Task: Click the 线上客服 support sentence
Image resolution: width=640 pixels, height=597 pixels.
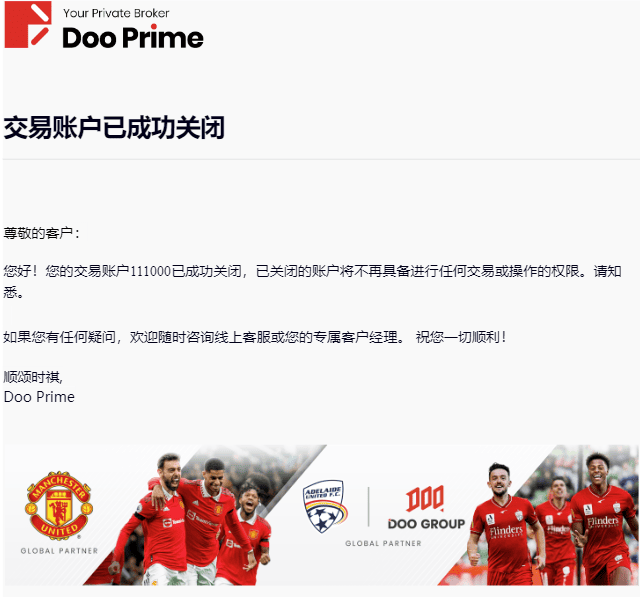Action: [x=255, y=337]
